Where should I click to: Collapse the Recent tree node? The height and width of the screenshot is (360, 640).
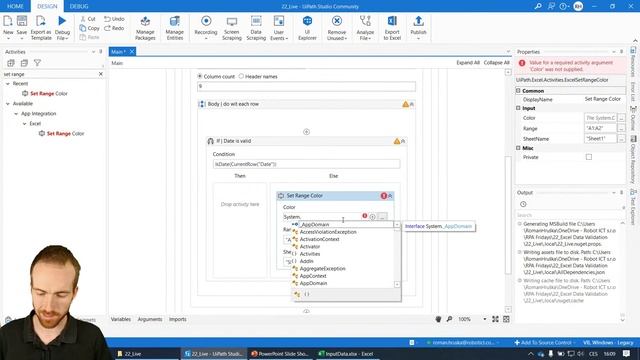point(7,84)
